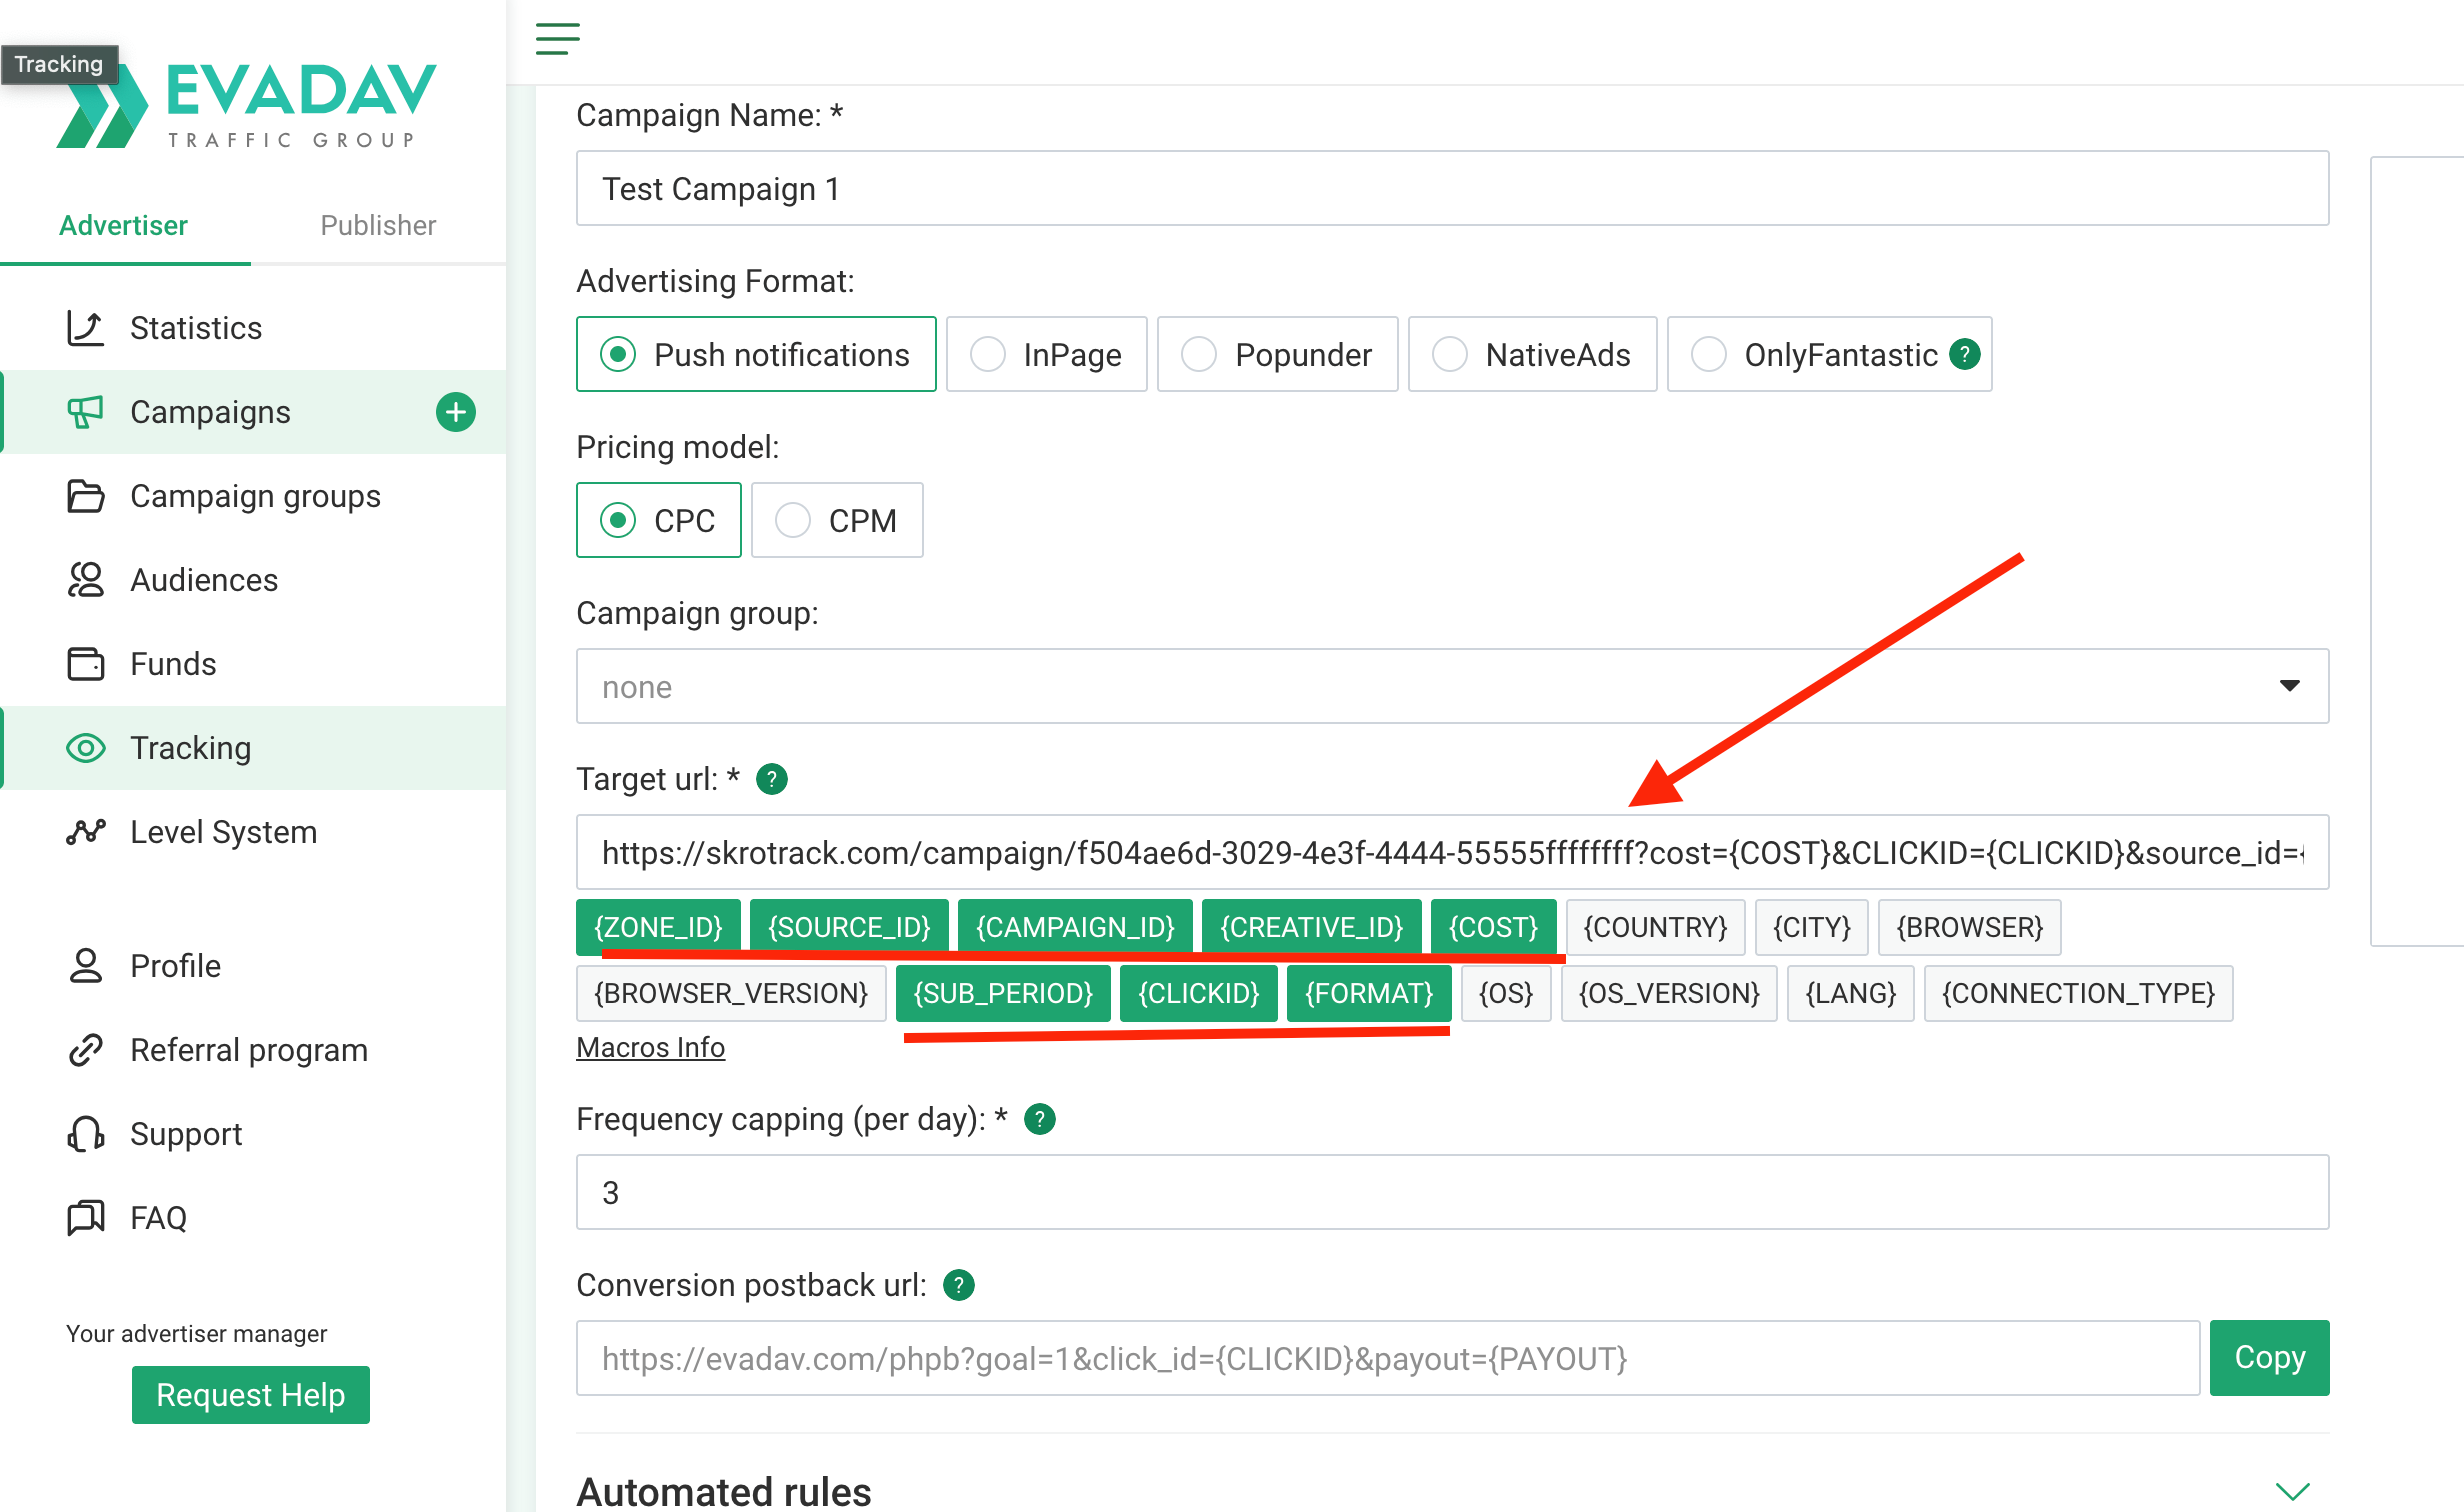The height and width of the screenshot is (1512, 2464).
Task: Click the Target url help icon
Action: (771, 779)
